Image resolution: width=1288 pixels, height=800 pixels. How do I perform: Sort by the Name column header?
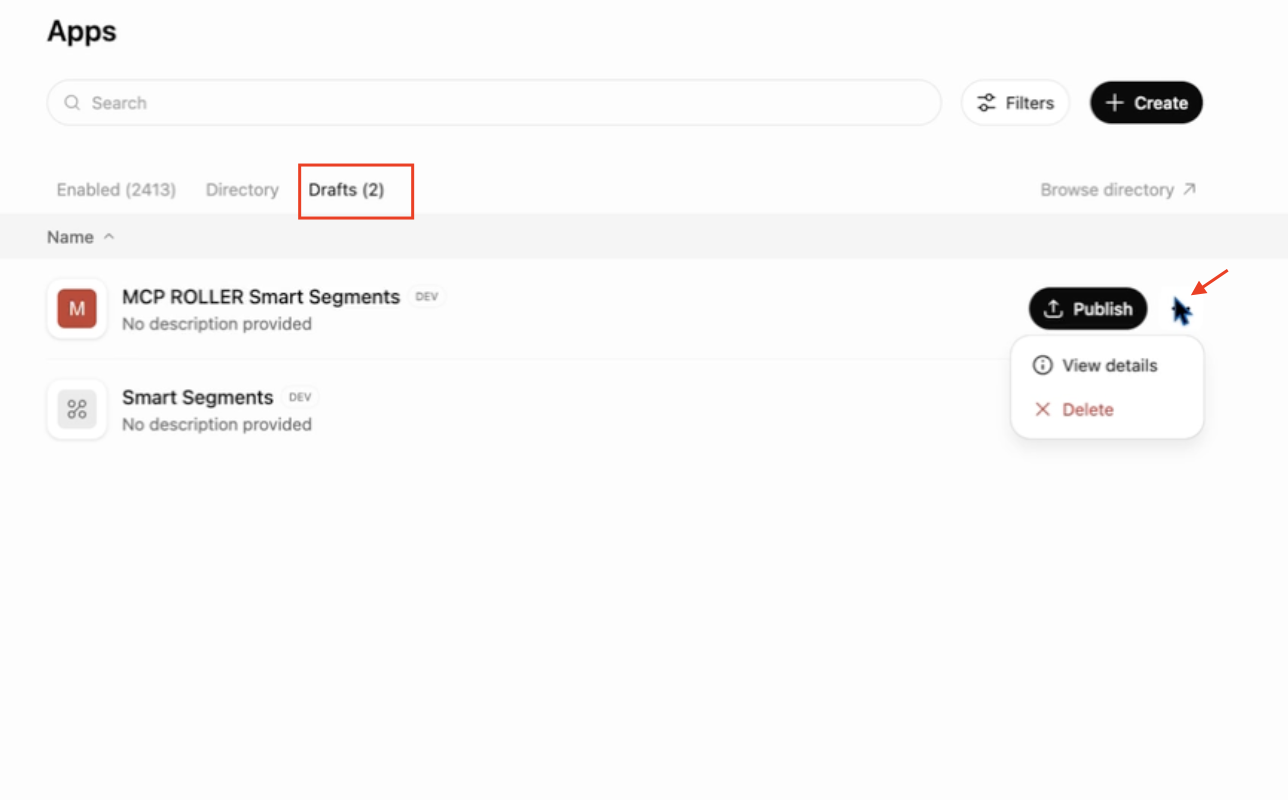80,237
